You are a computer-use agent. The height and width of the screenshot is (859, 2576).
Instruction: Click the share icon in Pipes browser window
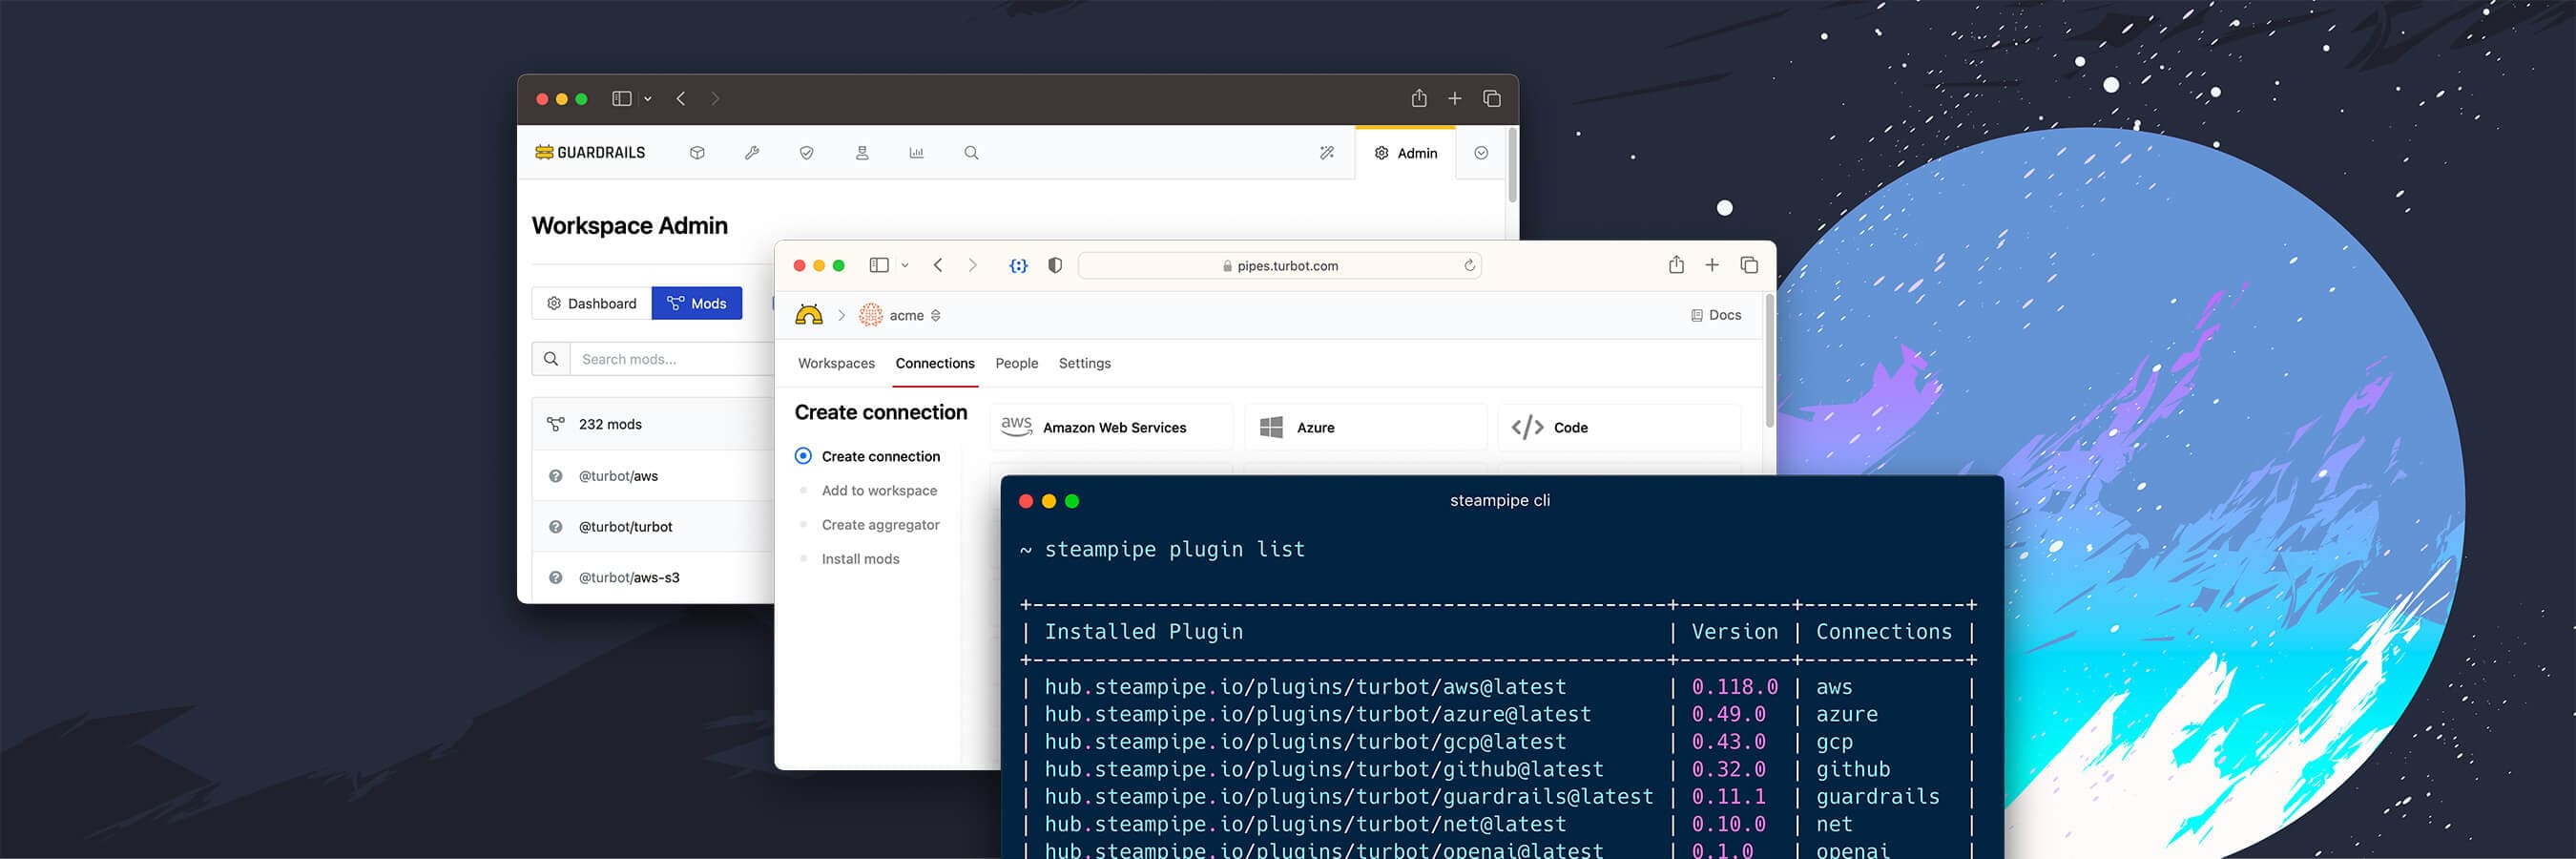[x=1676, y=264]
